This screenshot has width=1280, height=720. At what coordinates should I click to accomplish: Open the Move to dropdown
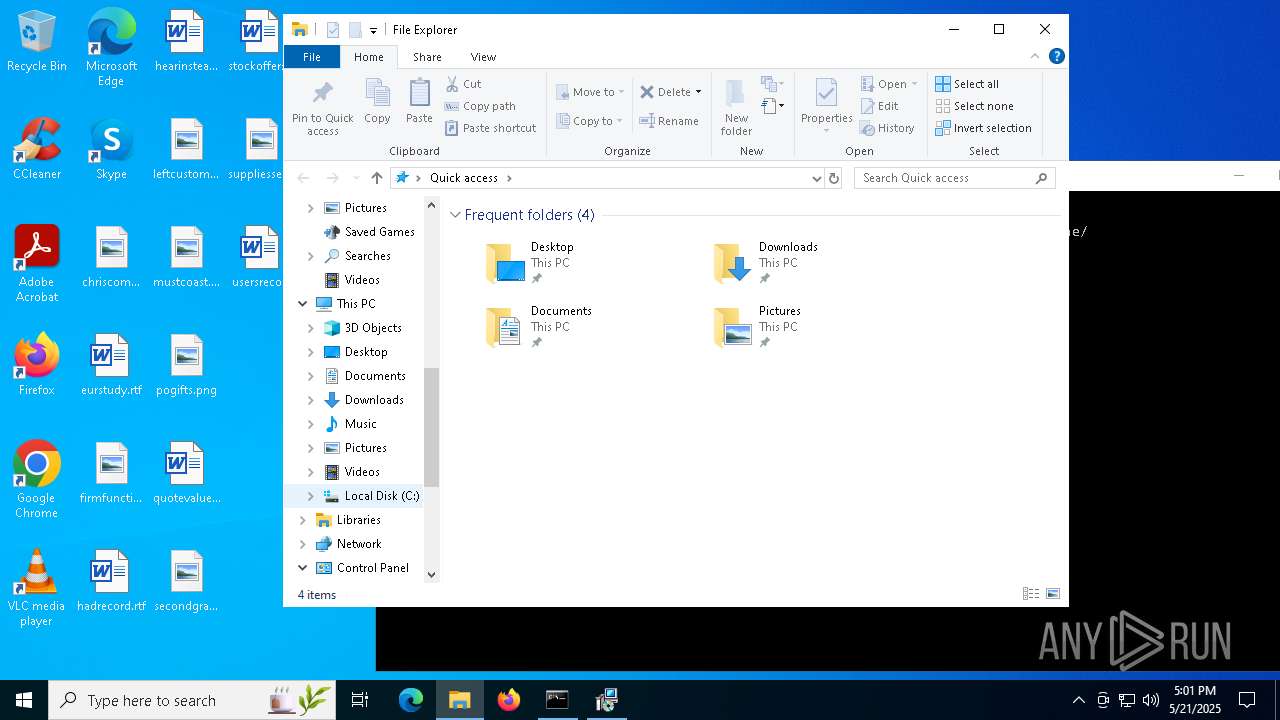click(590, 92)
